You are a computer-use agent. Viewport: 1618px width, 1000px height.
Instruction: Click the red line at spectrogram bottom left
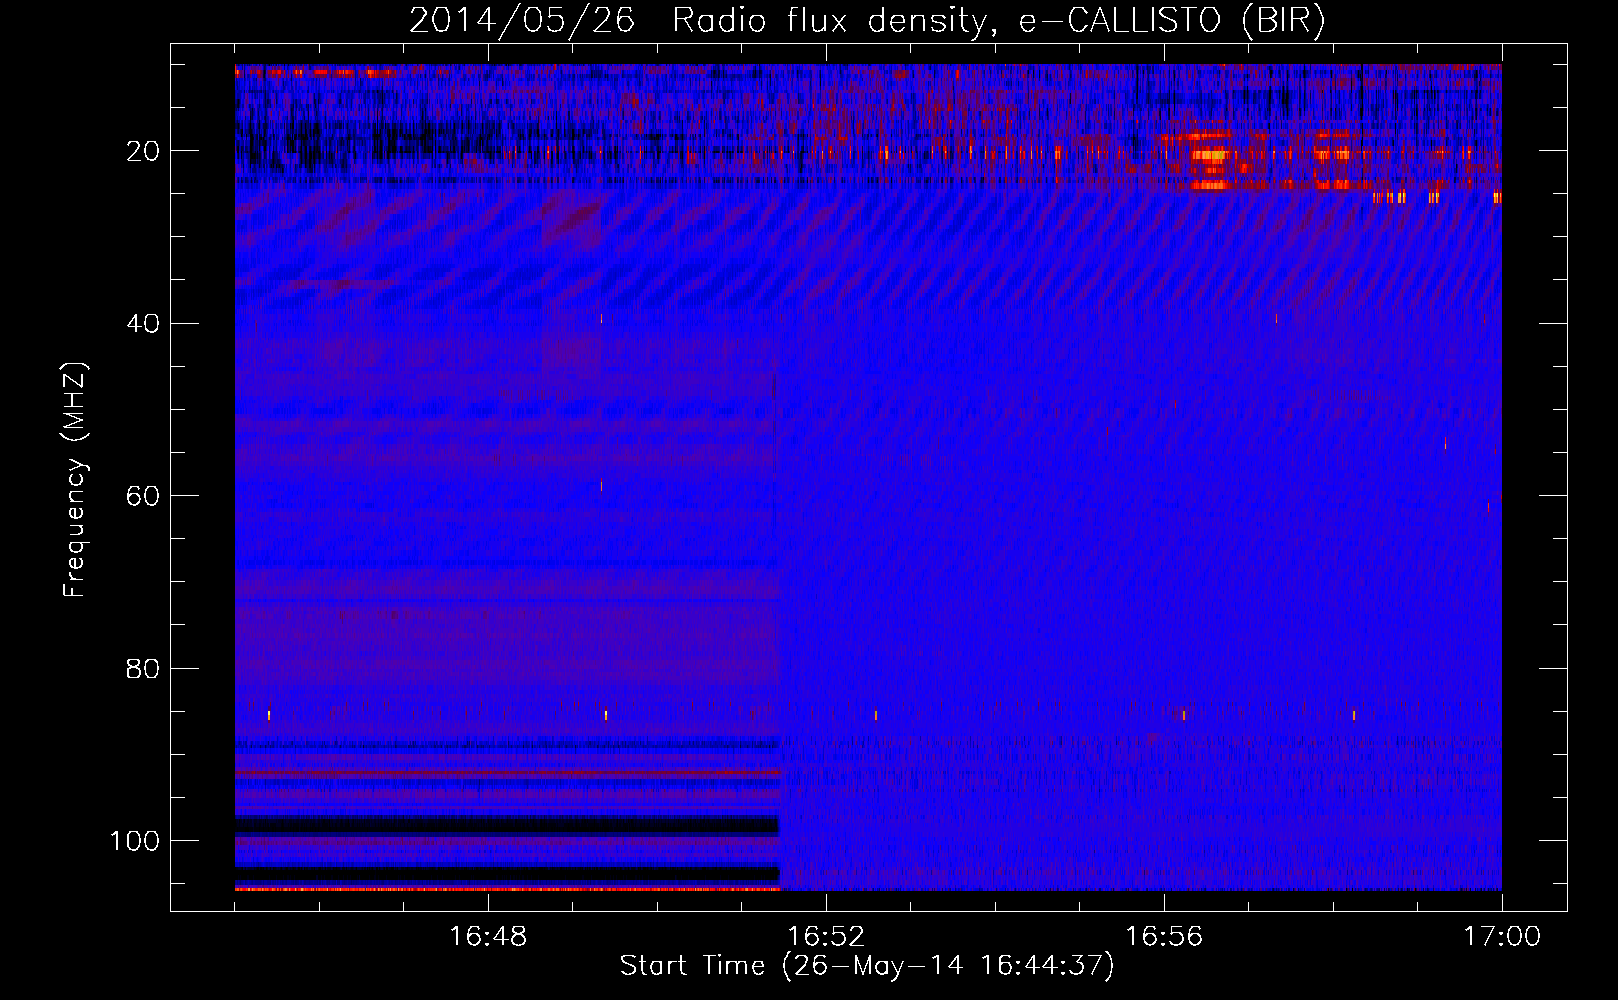click(507, 888)
